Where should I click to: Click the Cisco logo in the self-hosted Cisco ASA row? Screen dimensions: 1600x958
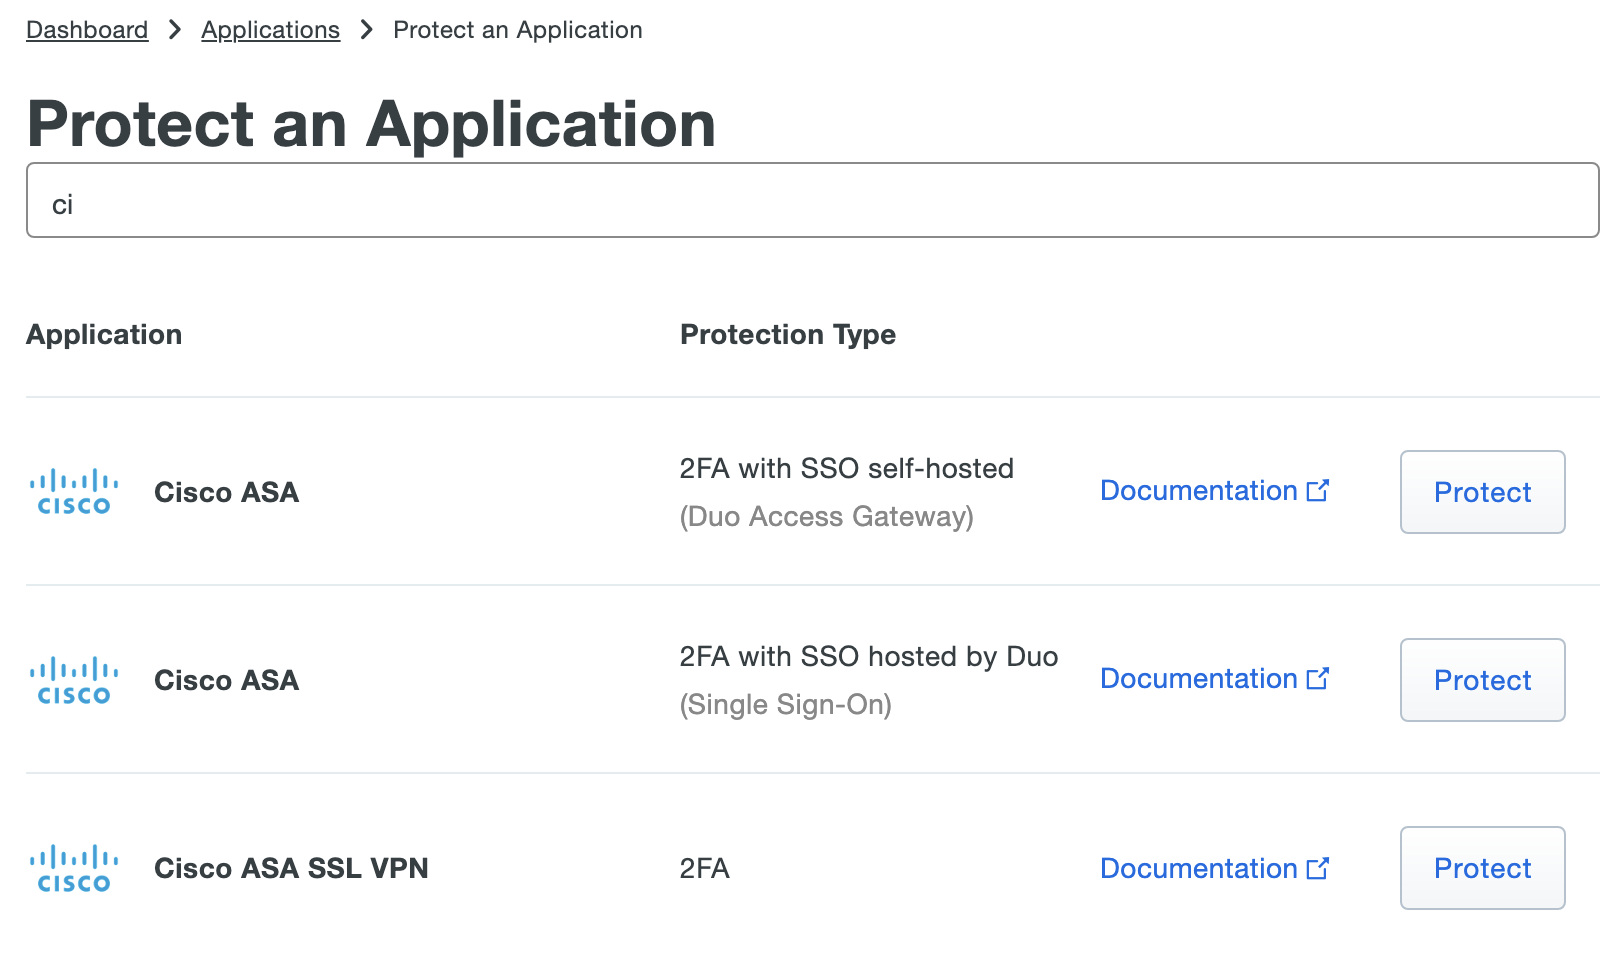(74, 492)
